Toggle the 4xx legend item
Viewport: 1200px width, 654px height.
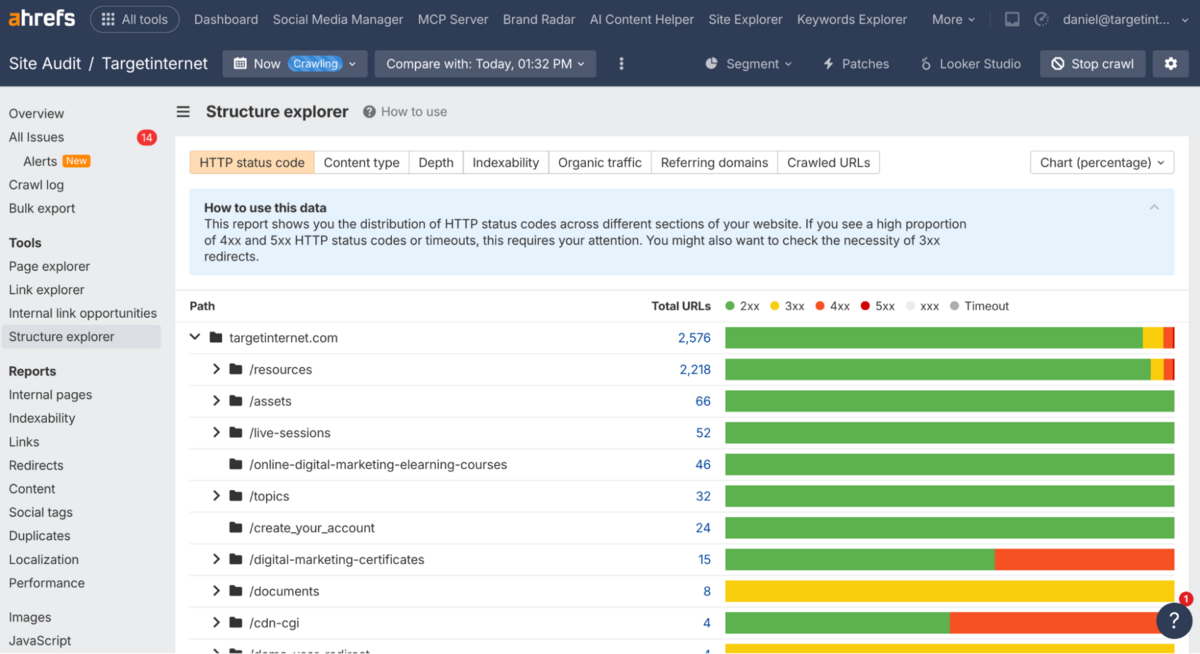[x=834, y=306]
